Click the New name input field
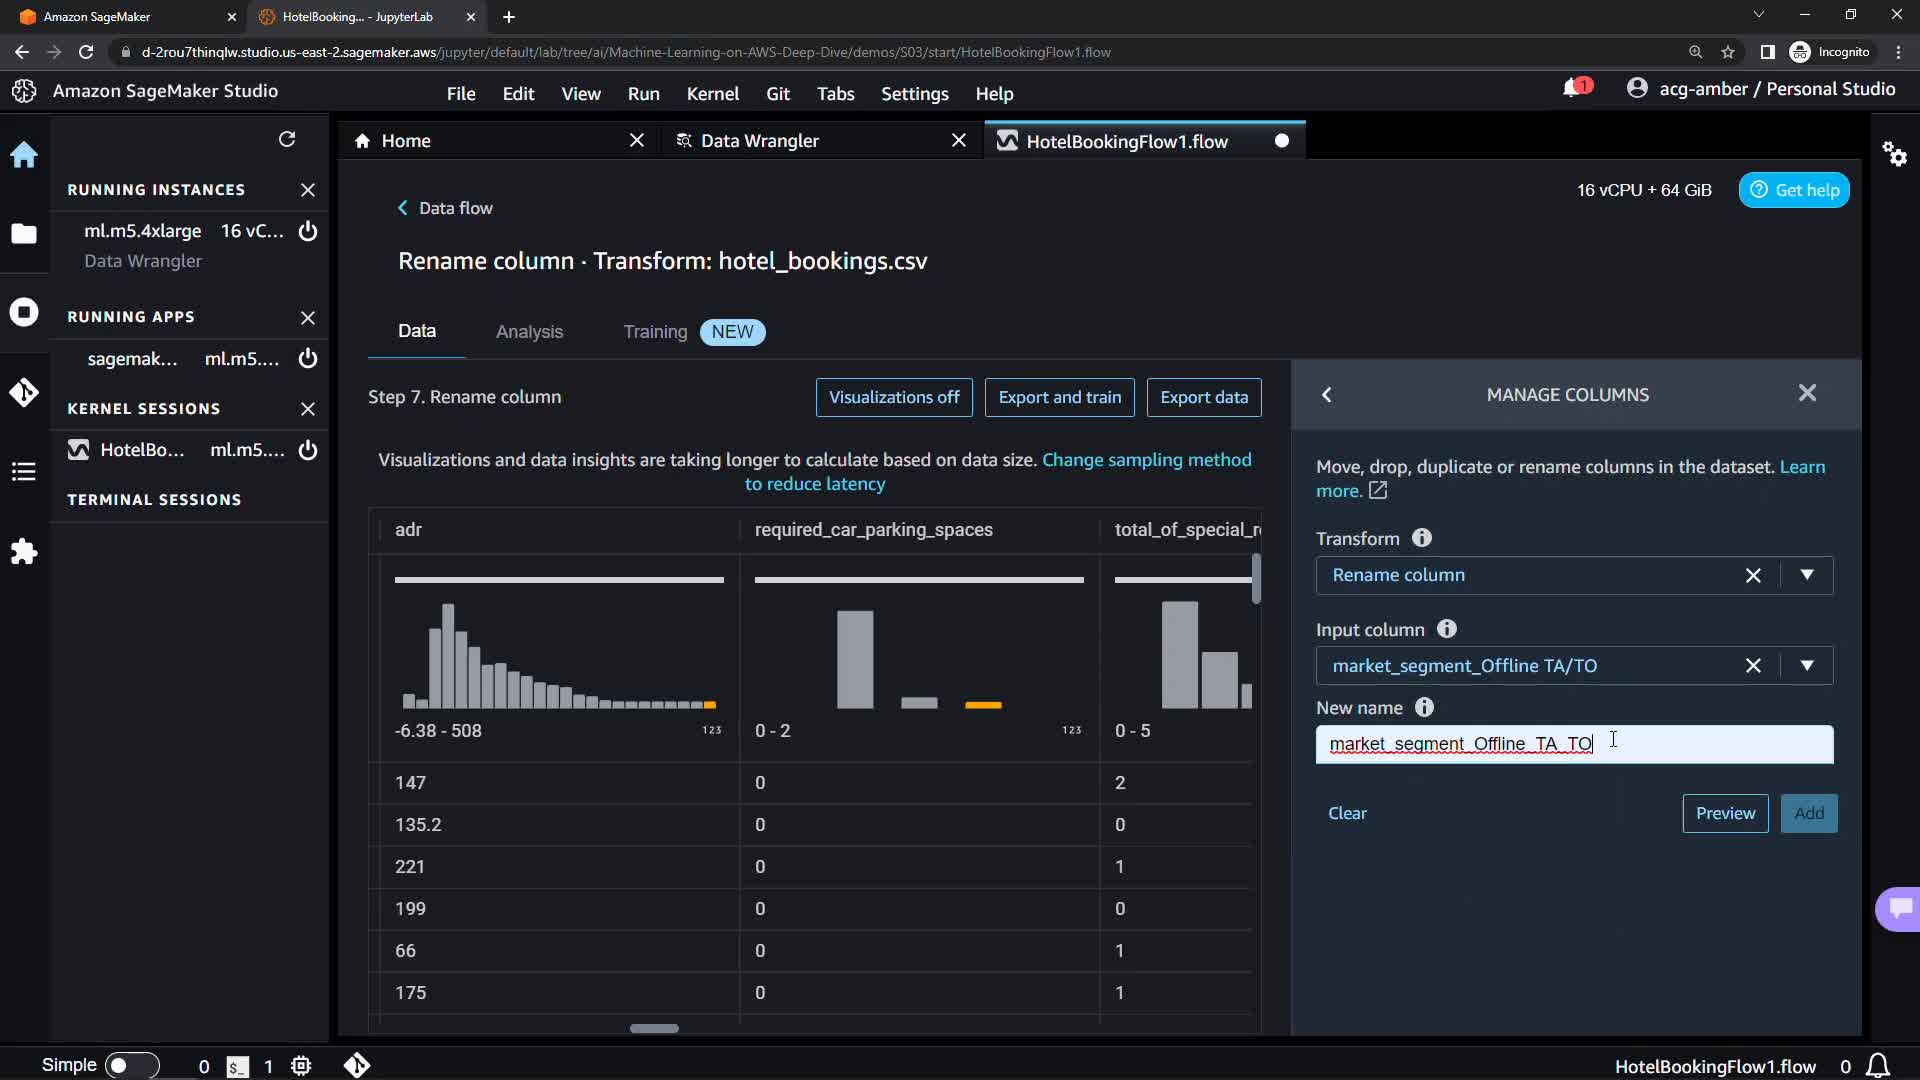This screenshot has width=1920, height=1080. click(x=1700, y=744)
